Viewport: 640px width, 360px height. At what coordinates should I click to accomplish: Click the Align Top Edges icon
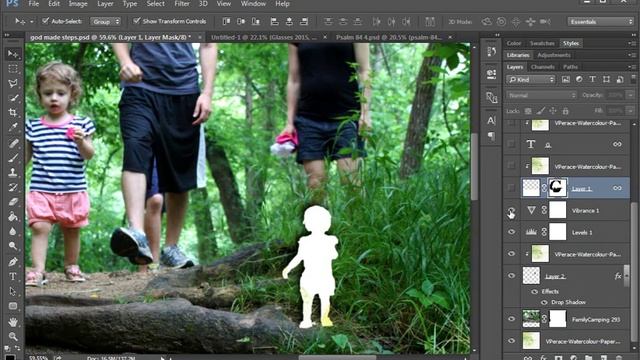coord(226,21)
